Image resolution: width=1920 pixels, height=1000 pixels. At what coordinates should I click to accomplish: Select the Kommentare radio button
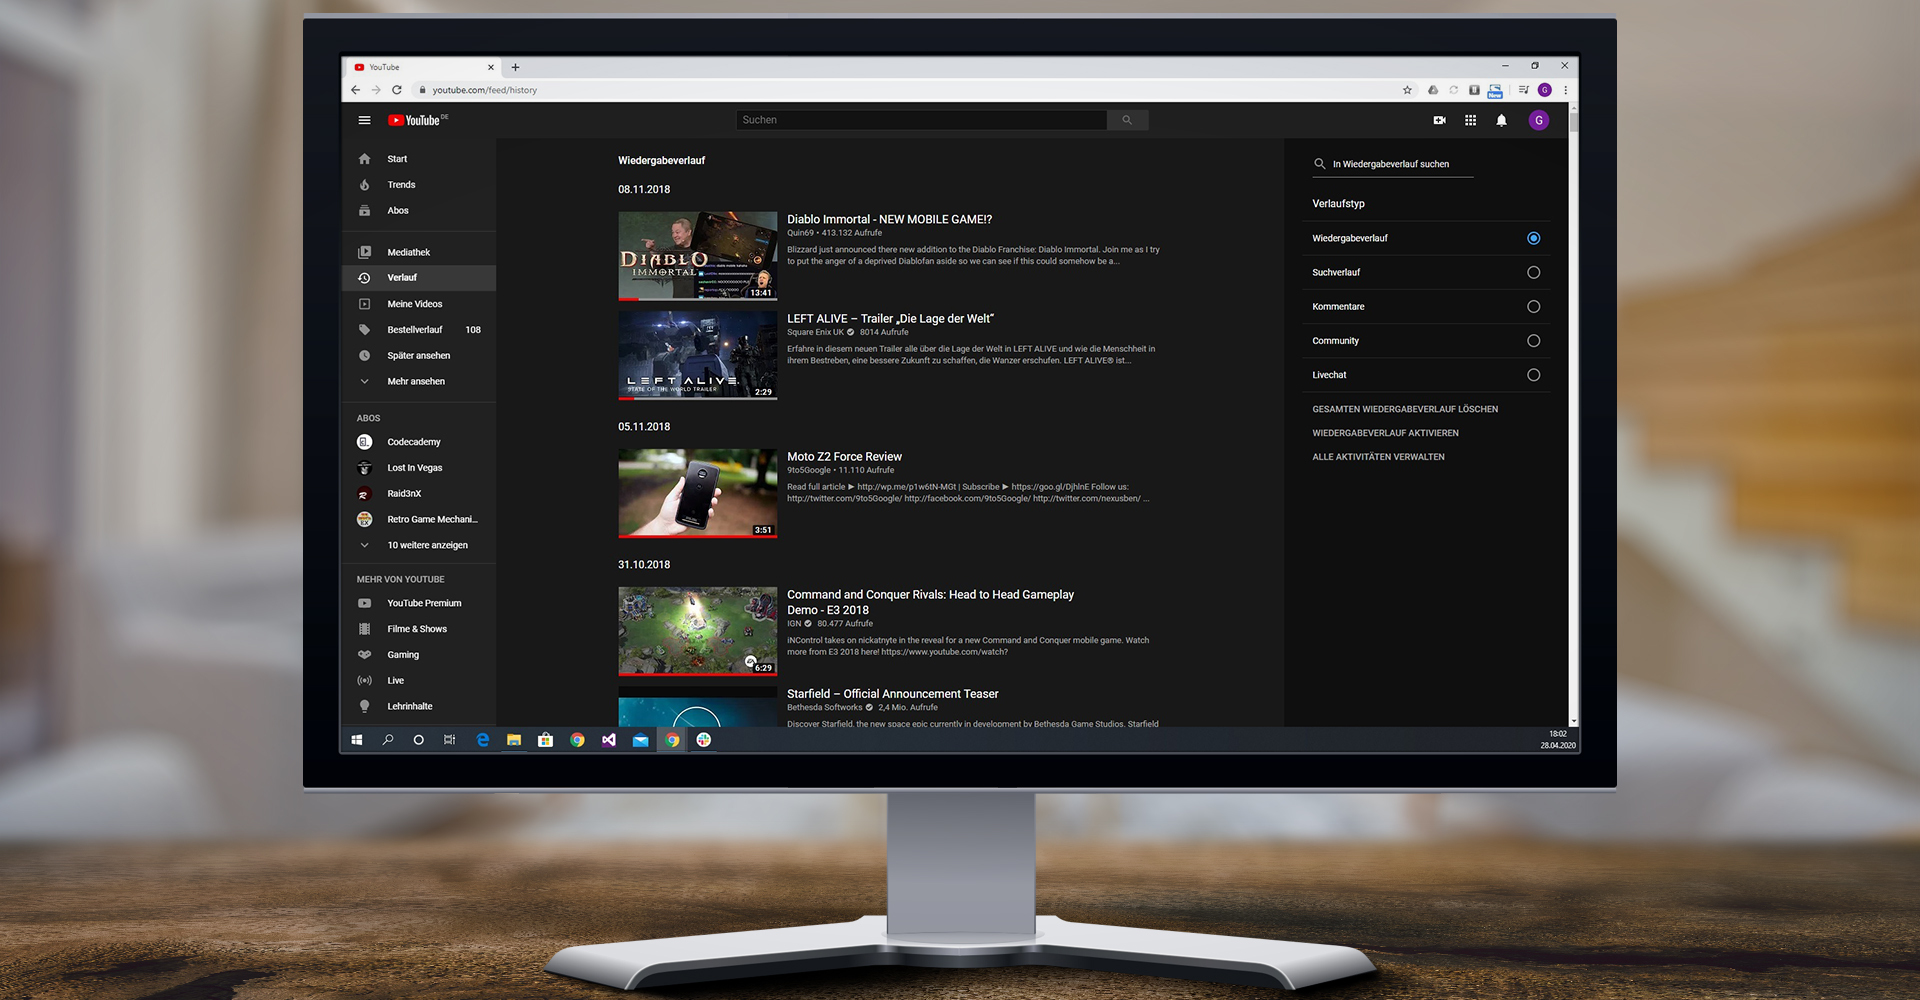pyautogui.click(x=1533, y=306)
